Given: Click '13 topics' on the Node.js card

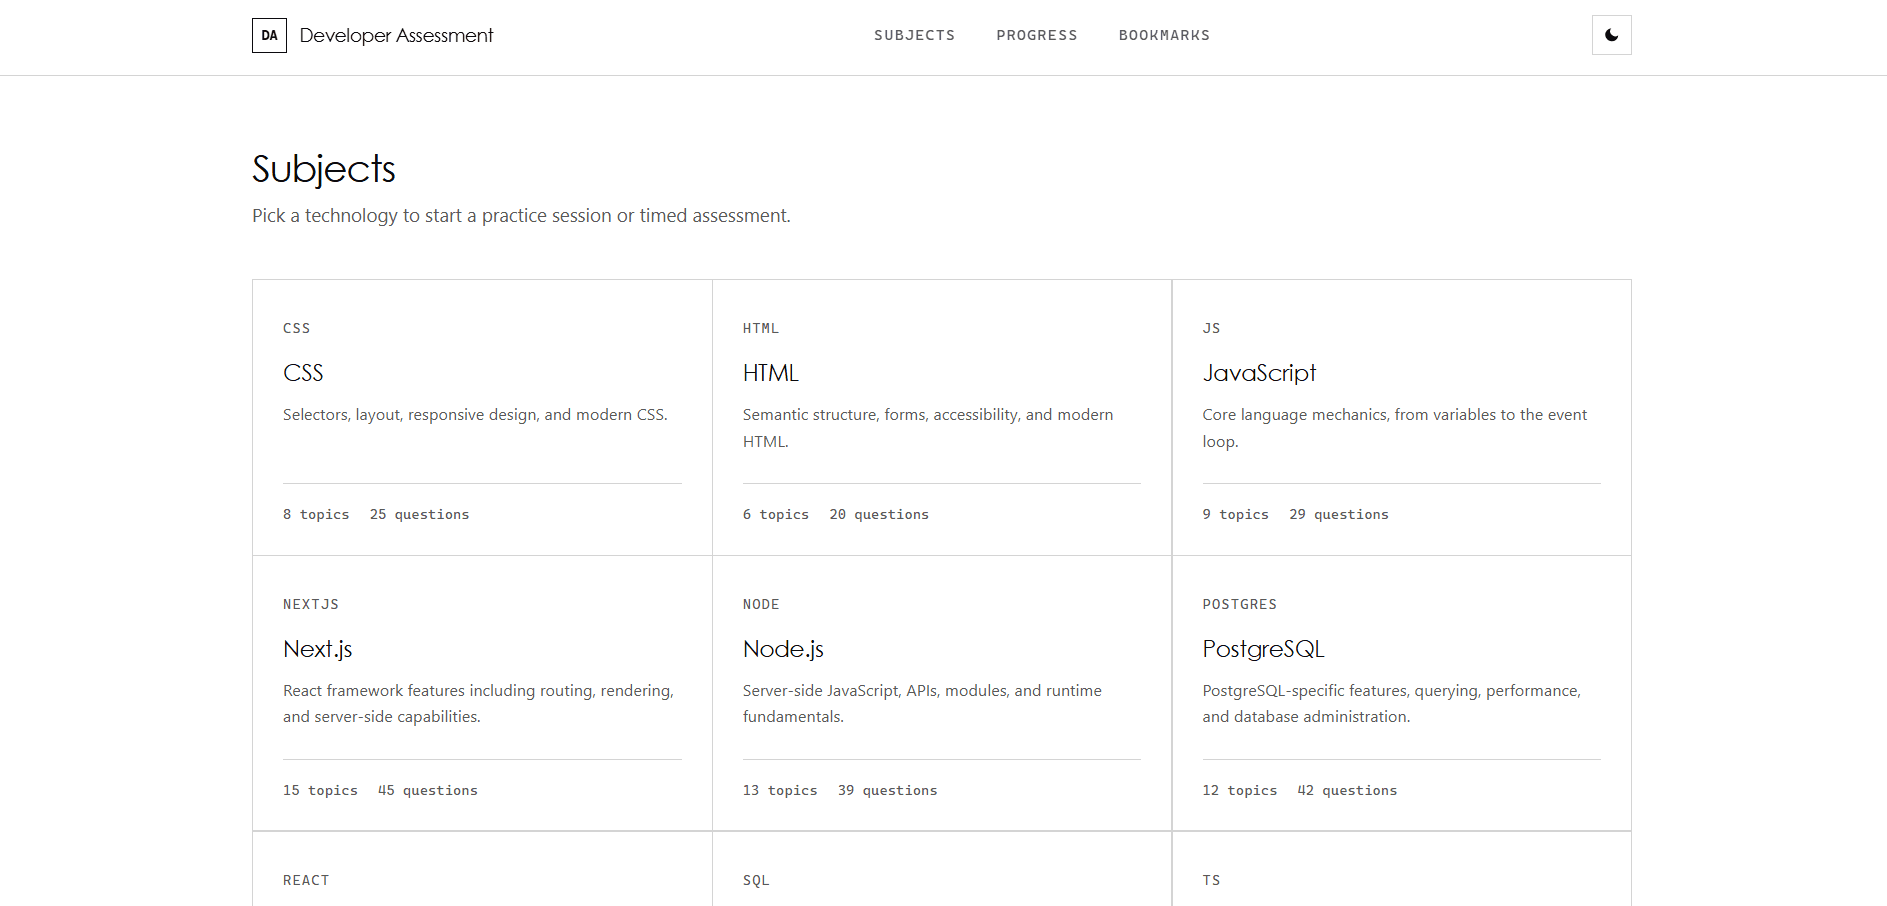Looking at the screenshot, I should tap(780, 790).
